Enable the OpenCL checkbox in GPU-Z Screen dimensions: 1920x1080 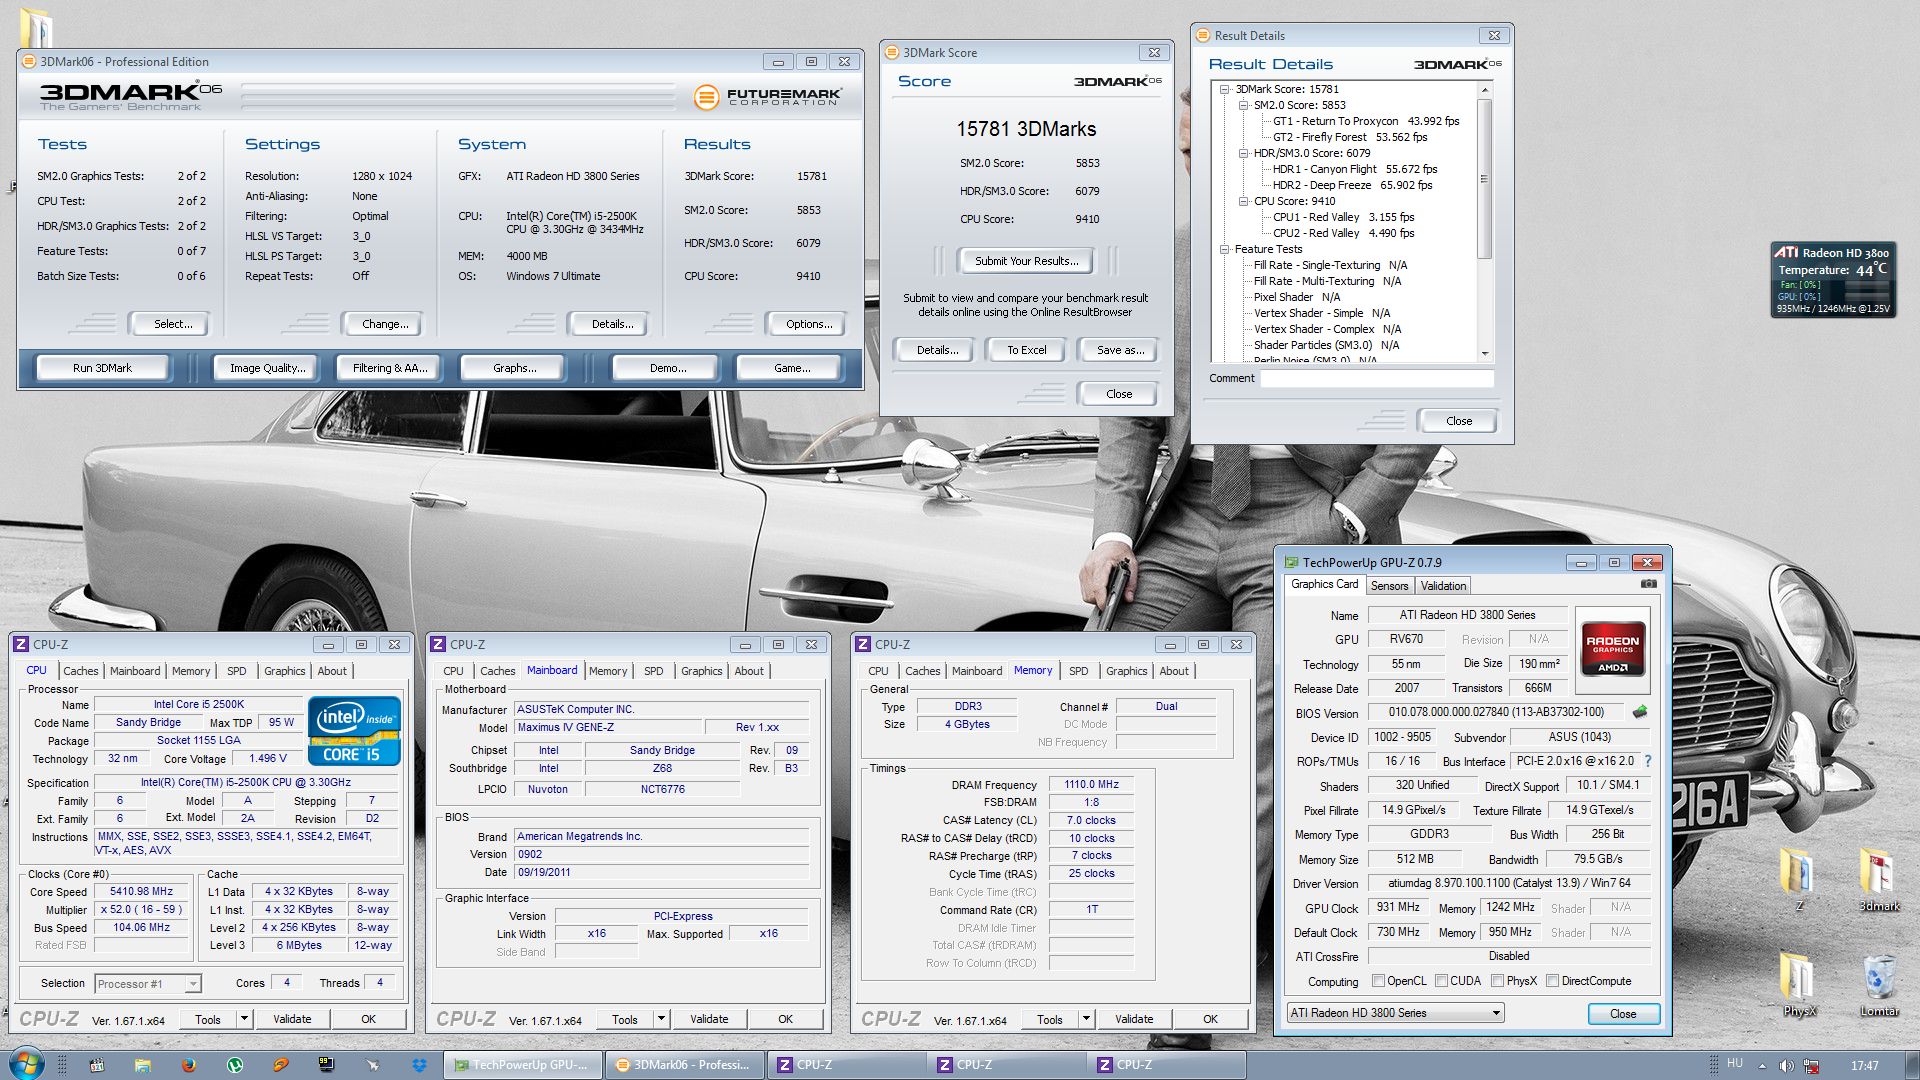click(1378, 981)
